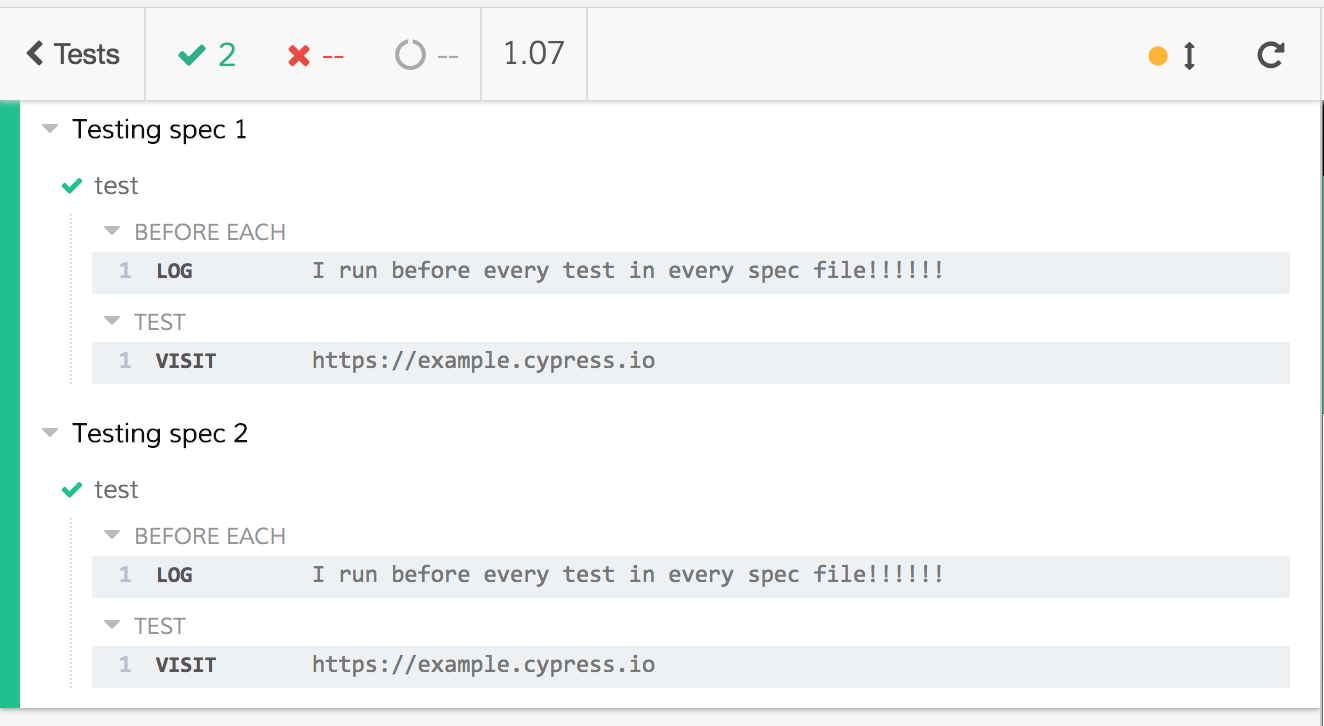The height and width of the screenshot is (726, 1324).
Task: Collapse the Testing spec 2 suite
Action: [x=48, y=432]
